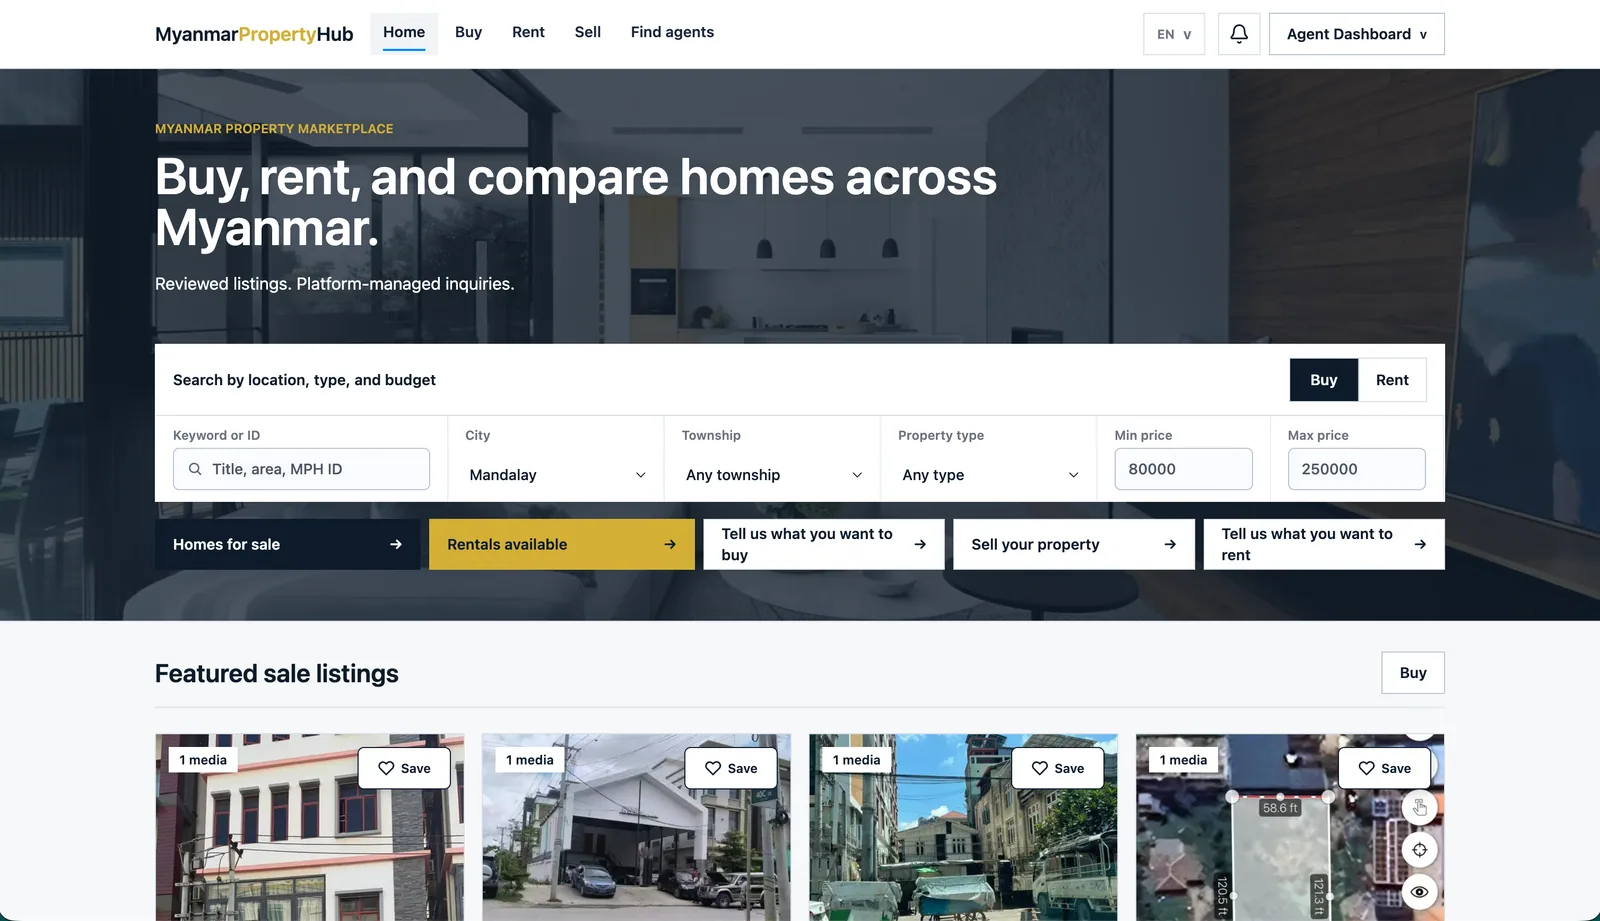Expand the Agent Dashboard menu

tap(1357, 34)
